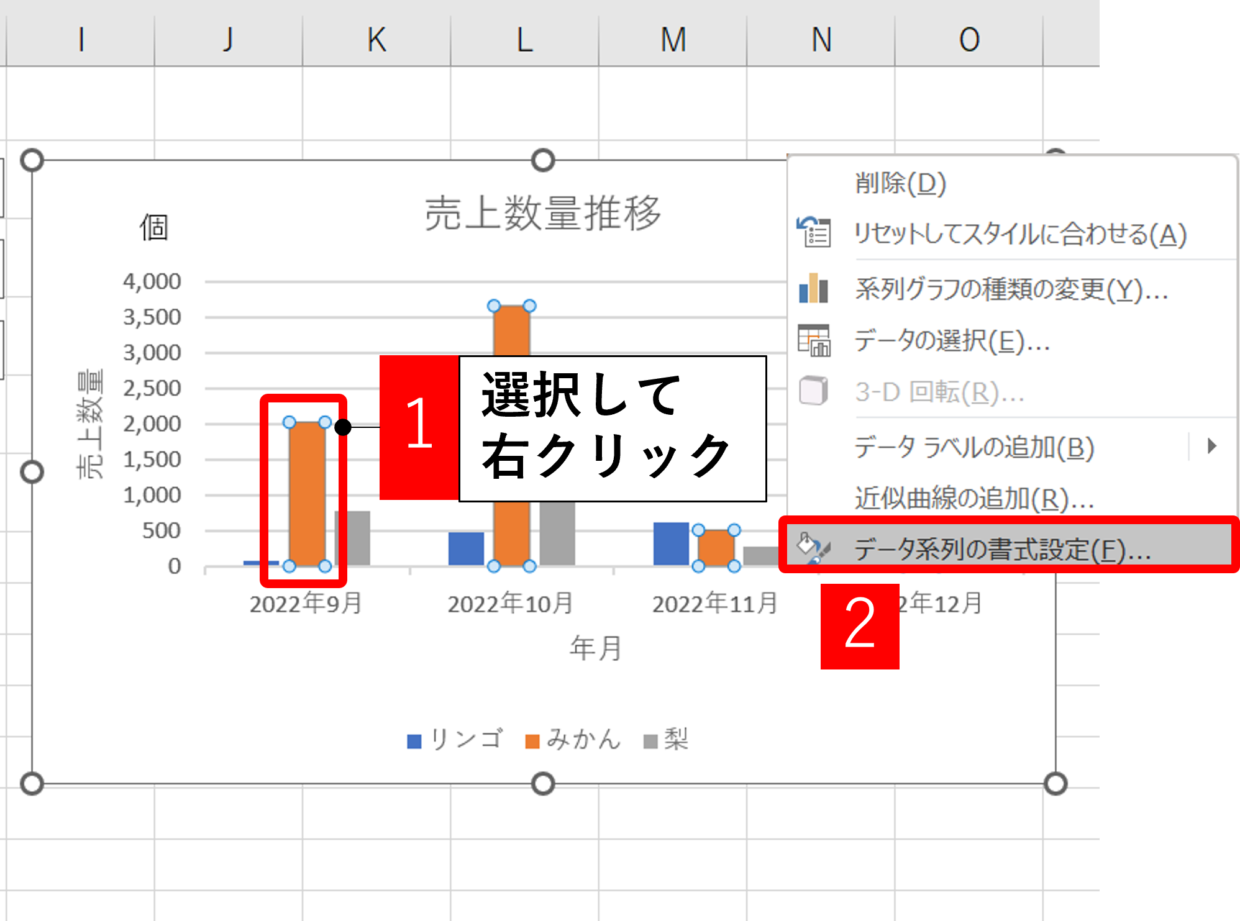
Task: Select column header O
Action: tap(968, 39)
